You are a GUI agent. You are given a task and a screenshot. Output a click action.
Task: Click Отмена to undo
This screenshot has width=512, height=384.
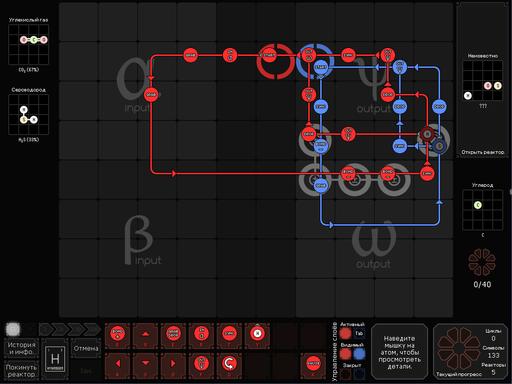coord(86,349)
